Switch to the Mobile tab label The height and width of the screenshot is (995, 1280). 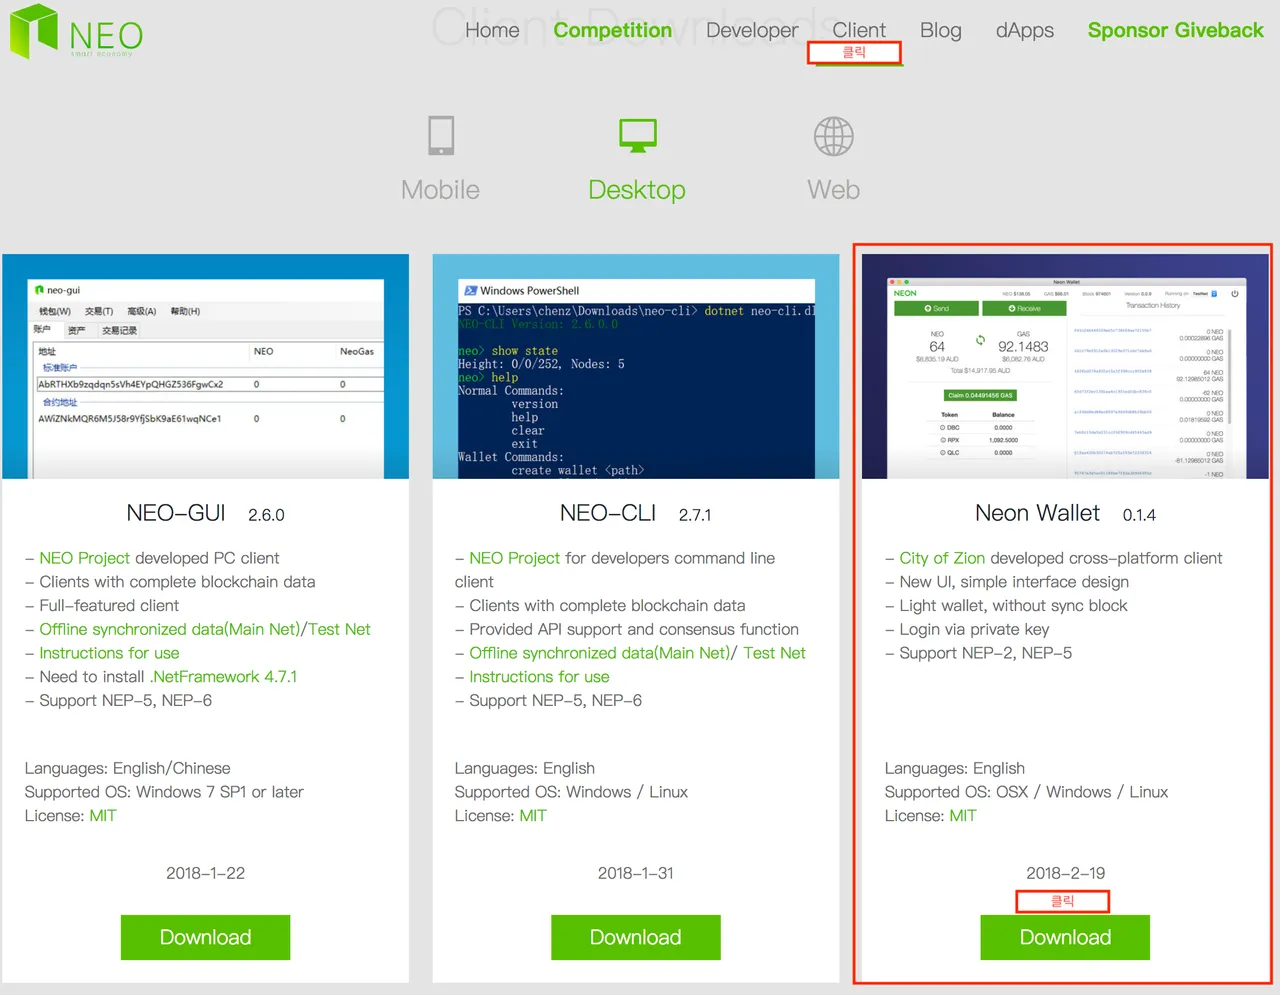440,190
